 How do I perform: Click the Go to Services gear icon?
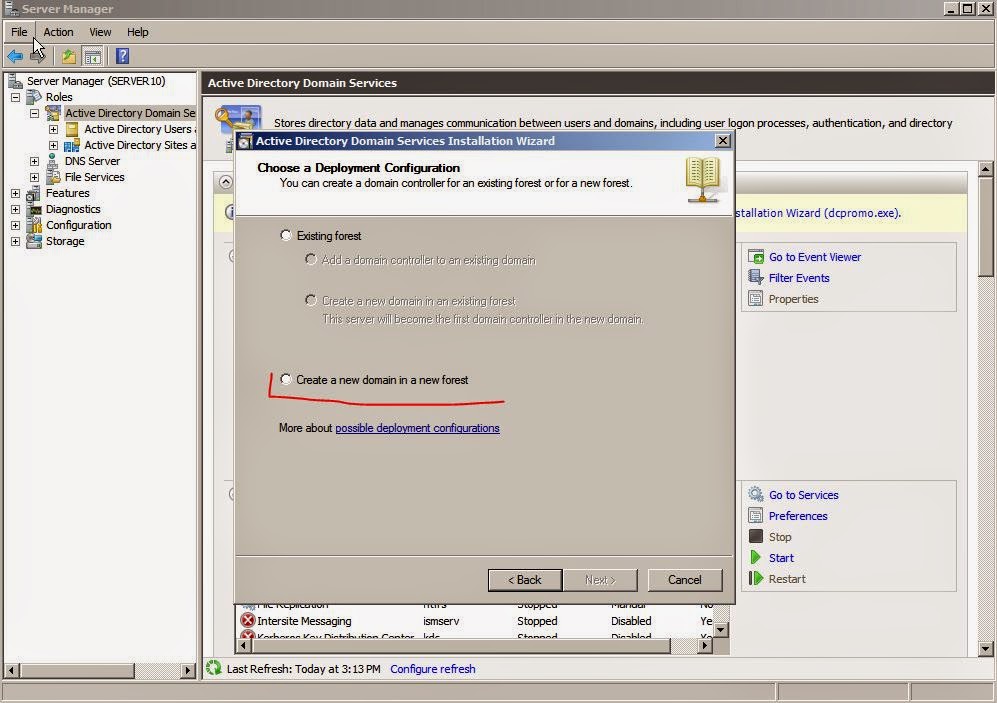coord(756,495)
